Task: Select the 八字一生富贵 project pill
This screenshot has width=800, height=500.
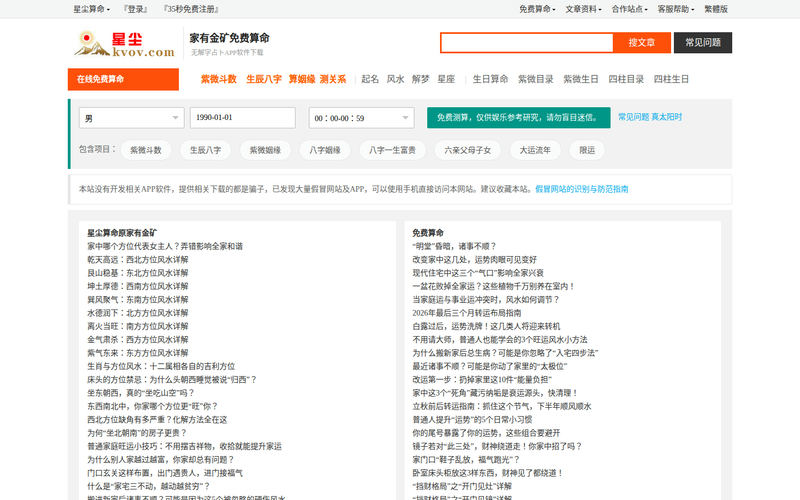Action: (392, 150)
